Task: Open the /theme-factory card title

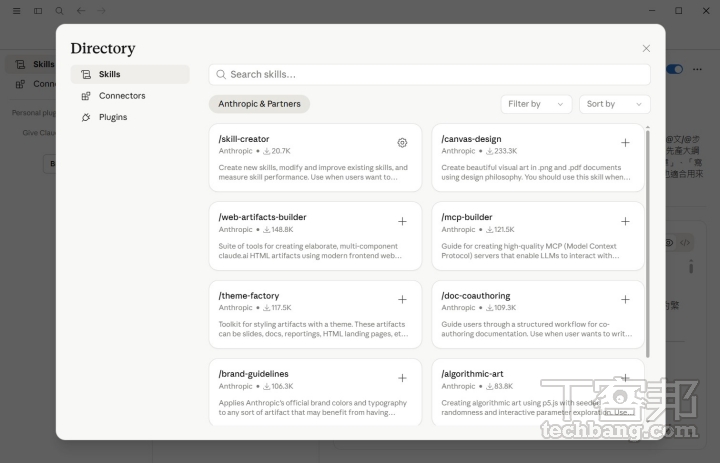Action: (x=249, y=296)
